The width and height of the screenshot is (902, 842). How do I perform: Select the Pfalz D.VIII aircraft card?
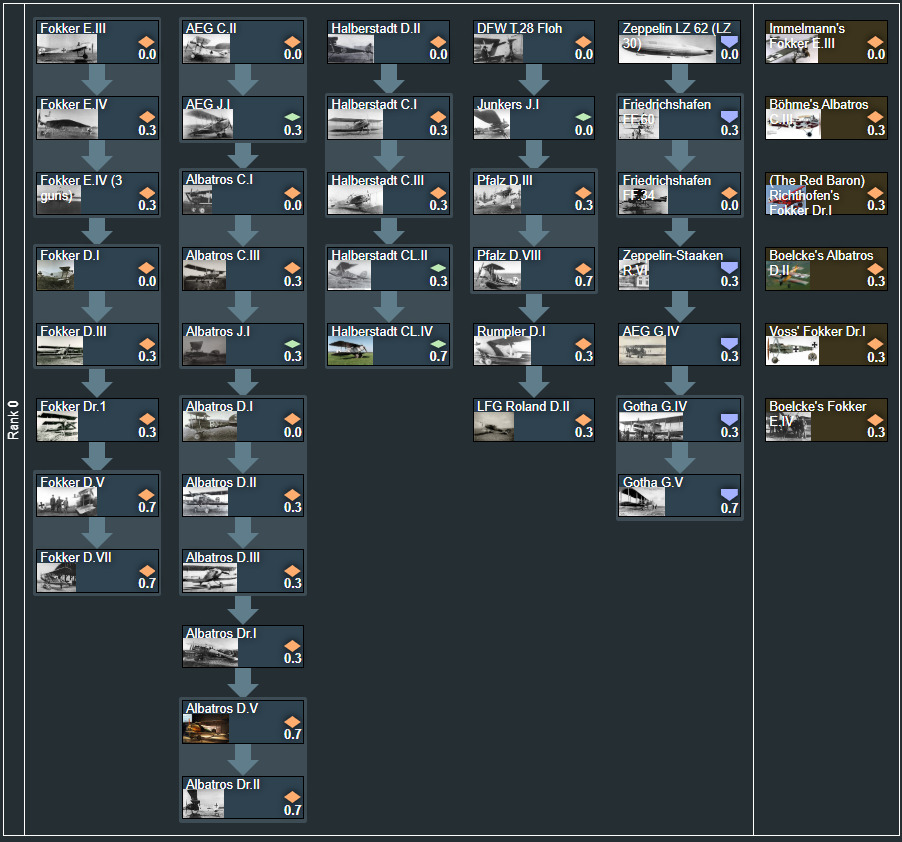(x=534, y=268)
